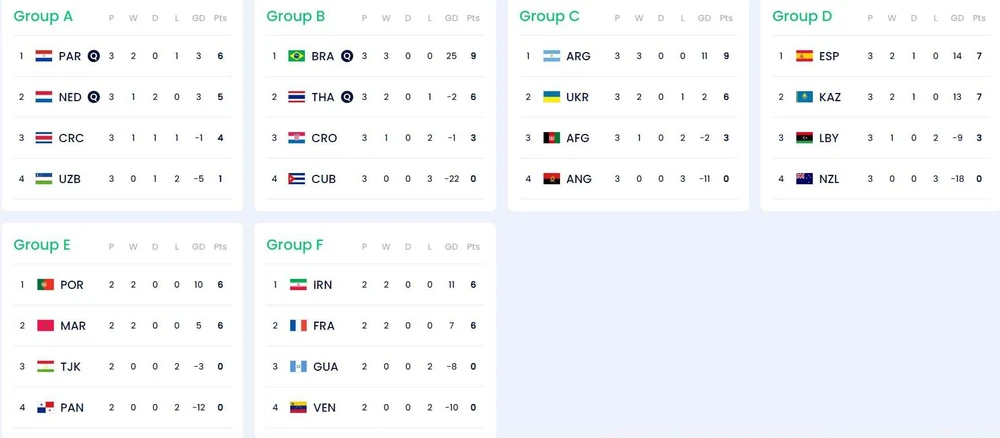This screenshot has height=438, width=1000.
Task: Click the qualified Q badge beside PAR
Action: coord(94,56)
